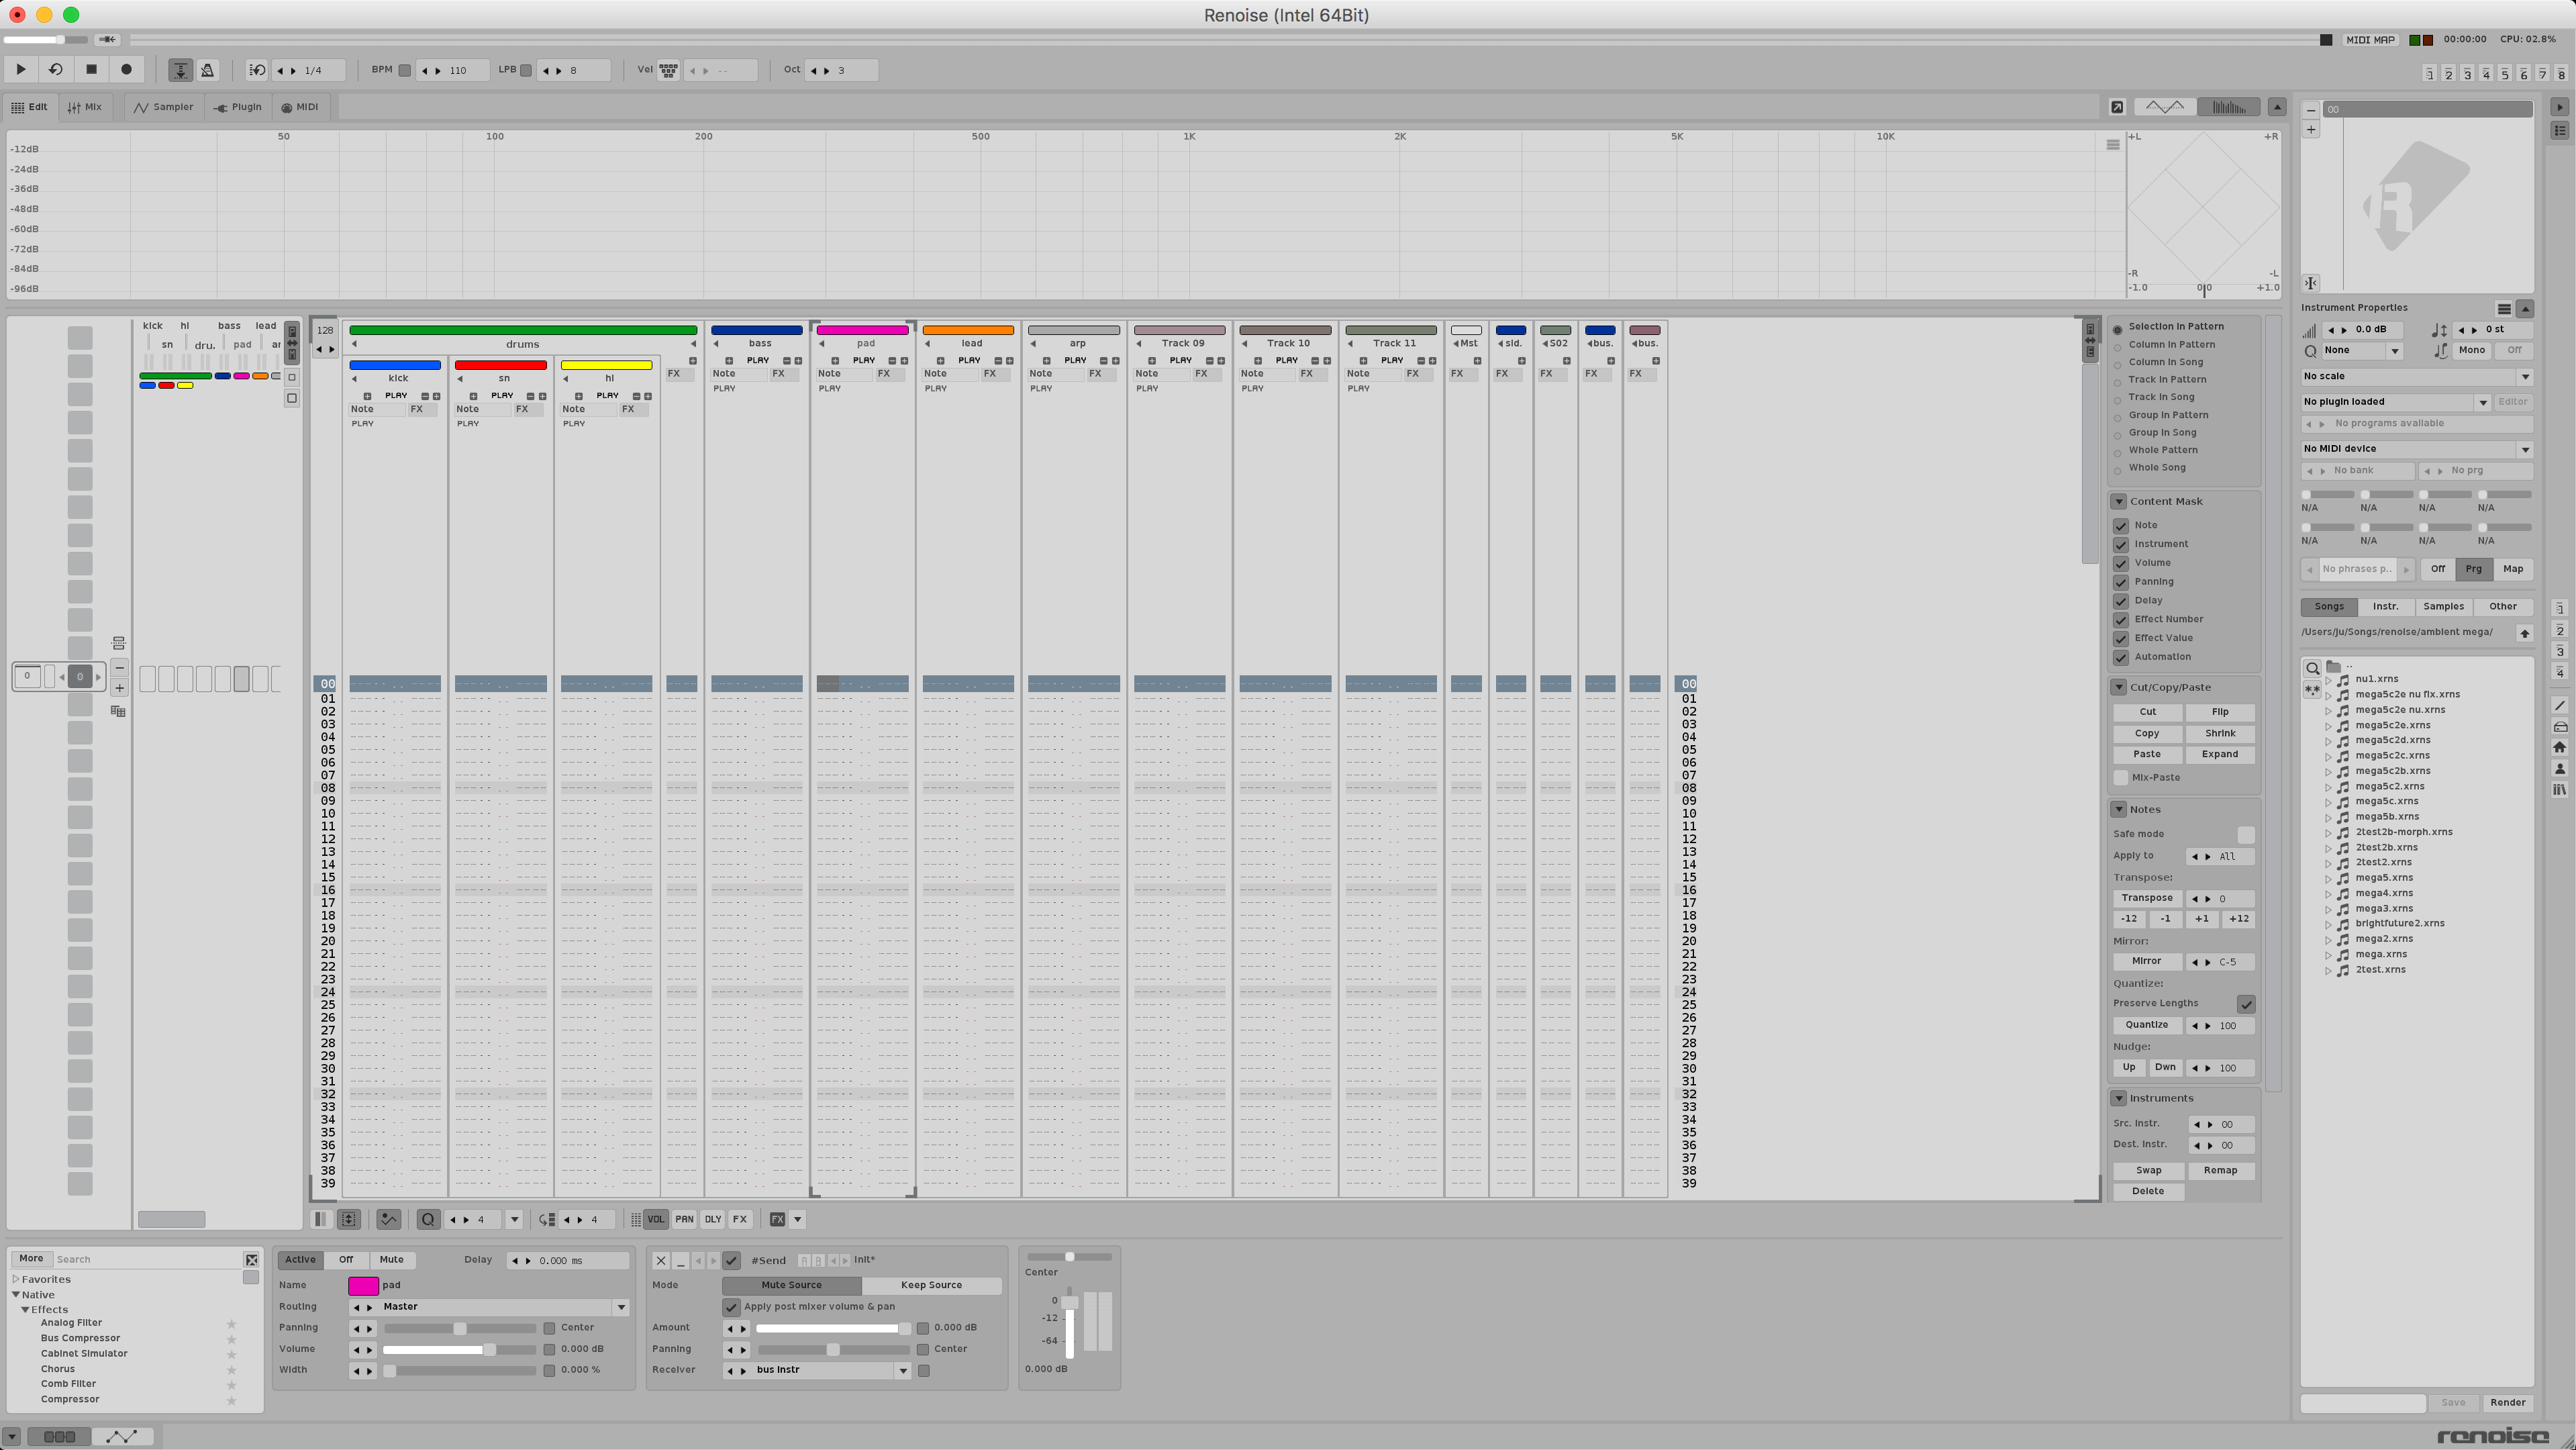Go to parent folder in browser
Image resolution: width=2576 pixels, height=1450 pixels.
coord(2524,633)
